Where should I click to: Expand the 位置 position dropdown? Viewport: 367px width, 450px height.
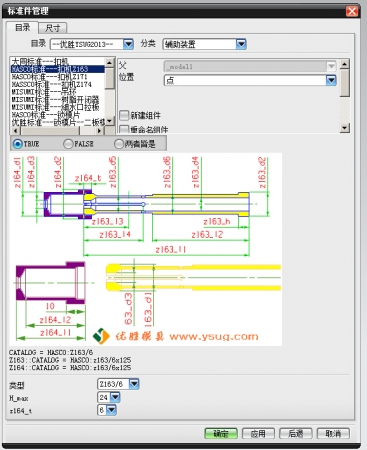click(x=331, y=80)
